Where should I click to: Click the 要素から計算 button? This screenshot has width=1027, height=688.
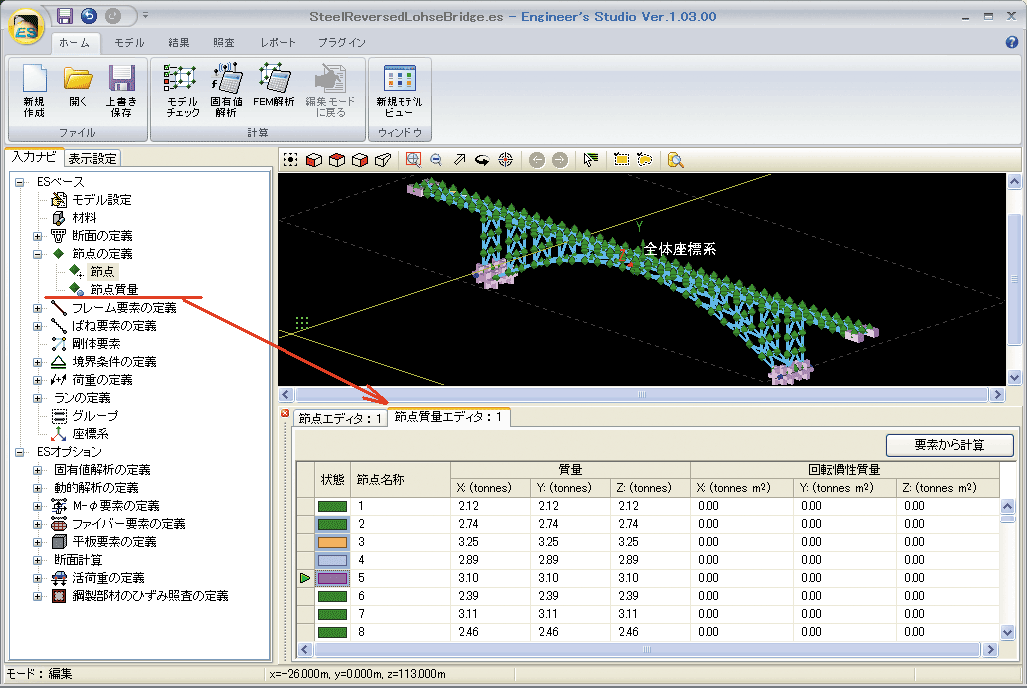pos(950,445)
